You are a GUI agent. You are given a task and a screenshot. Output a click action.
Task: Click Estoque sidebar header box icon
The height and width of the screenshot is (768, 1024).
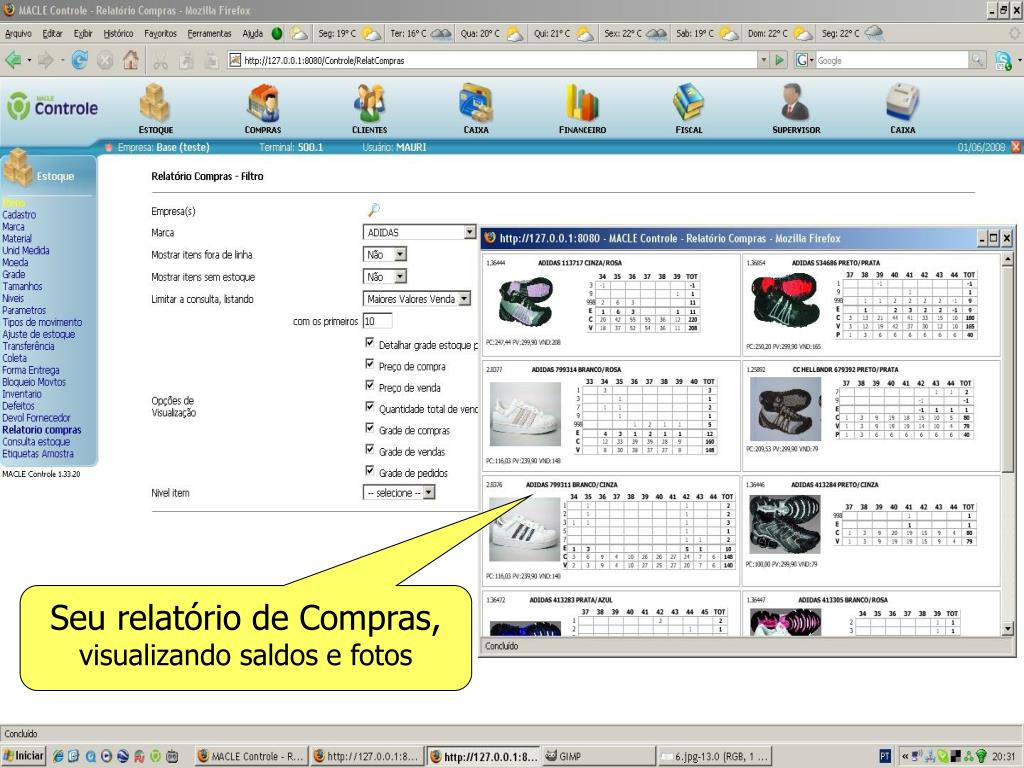click(x=18, y=167)
